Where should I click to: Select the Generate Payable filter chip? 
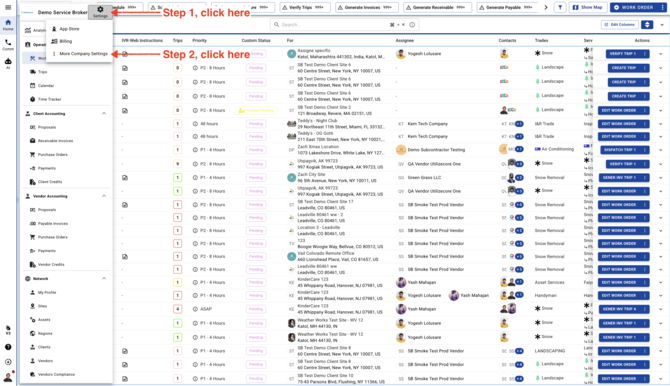[x=508, y=7]
